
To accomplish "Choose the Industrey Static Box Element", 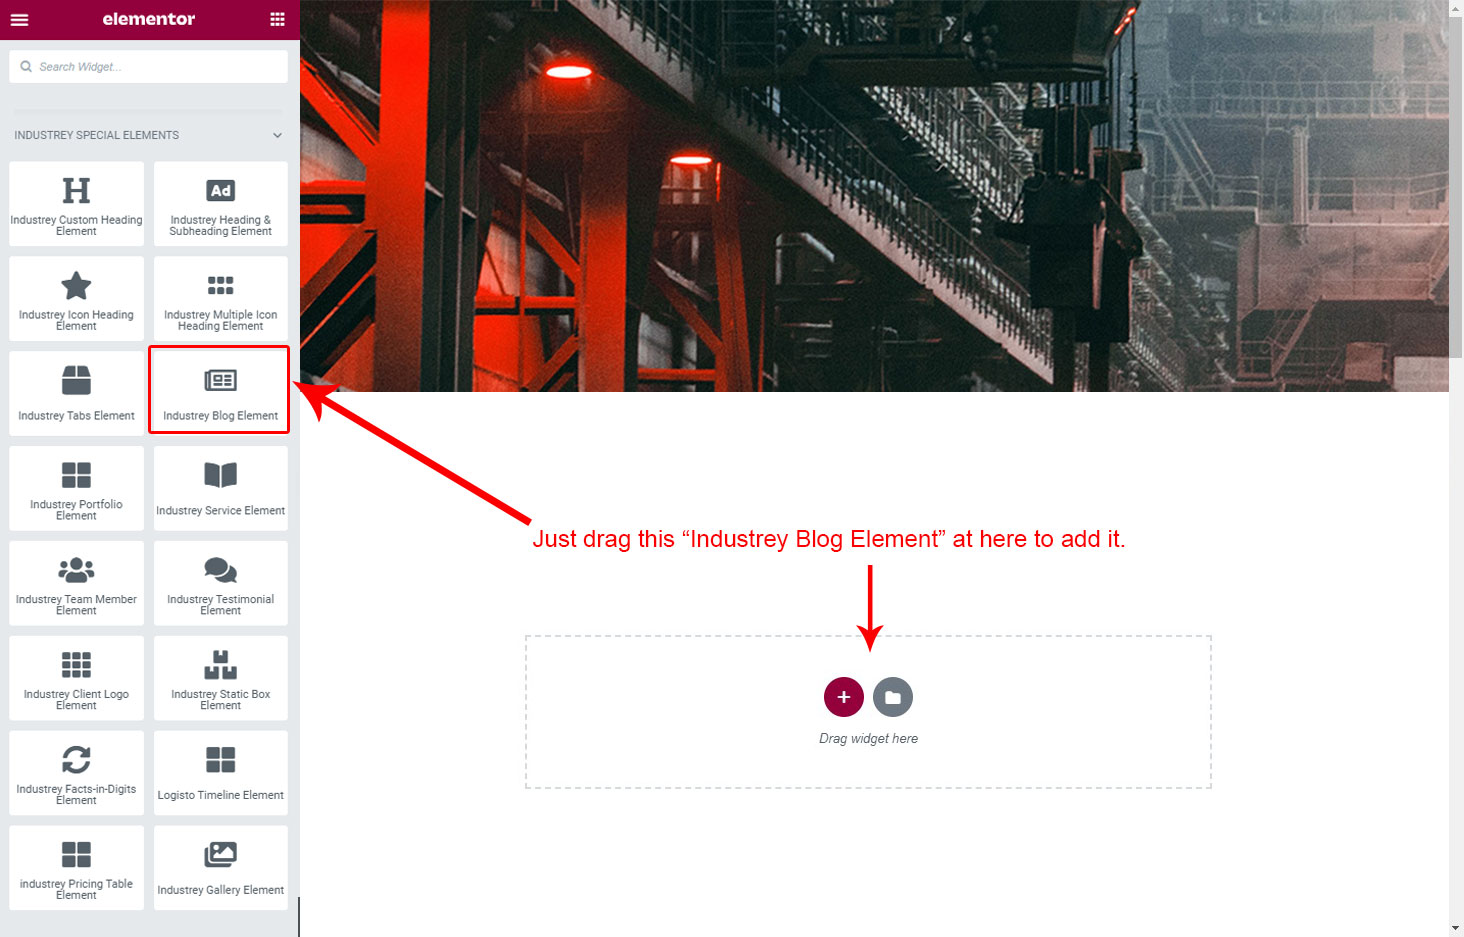I will click(x=221, y=678).
